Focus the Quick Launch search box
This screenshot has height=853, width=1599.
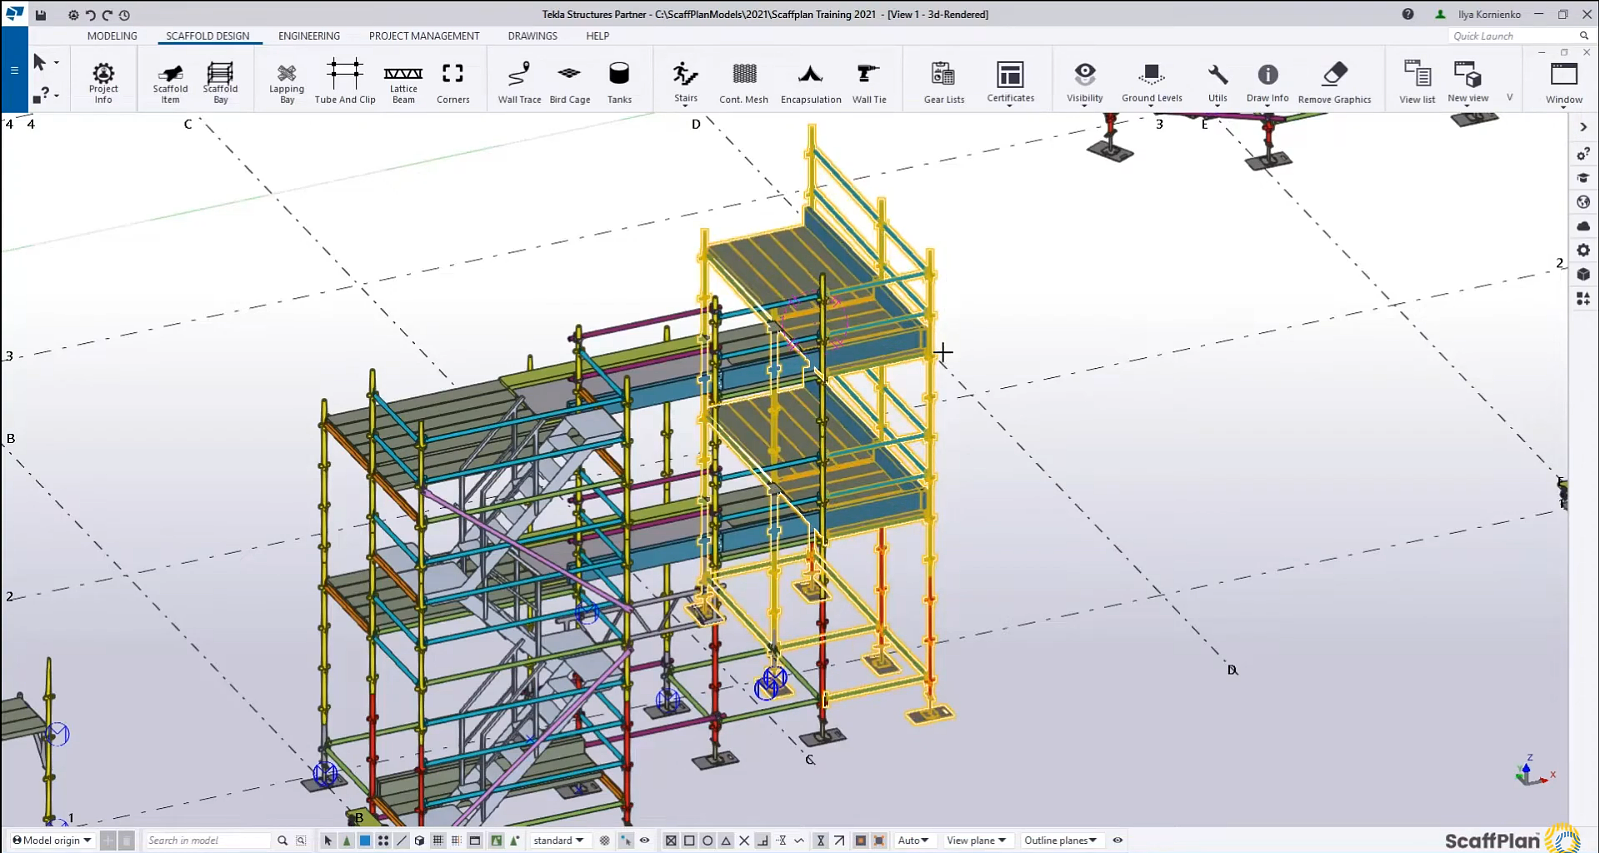coord(1513,36)
